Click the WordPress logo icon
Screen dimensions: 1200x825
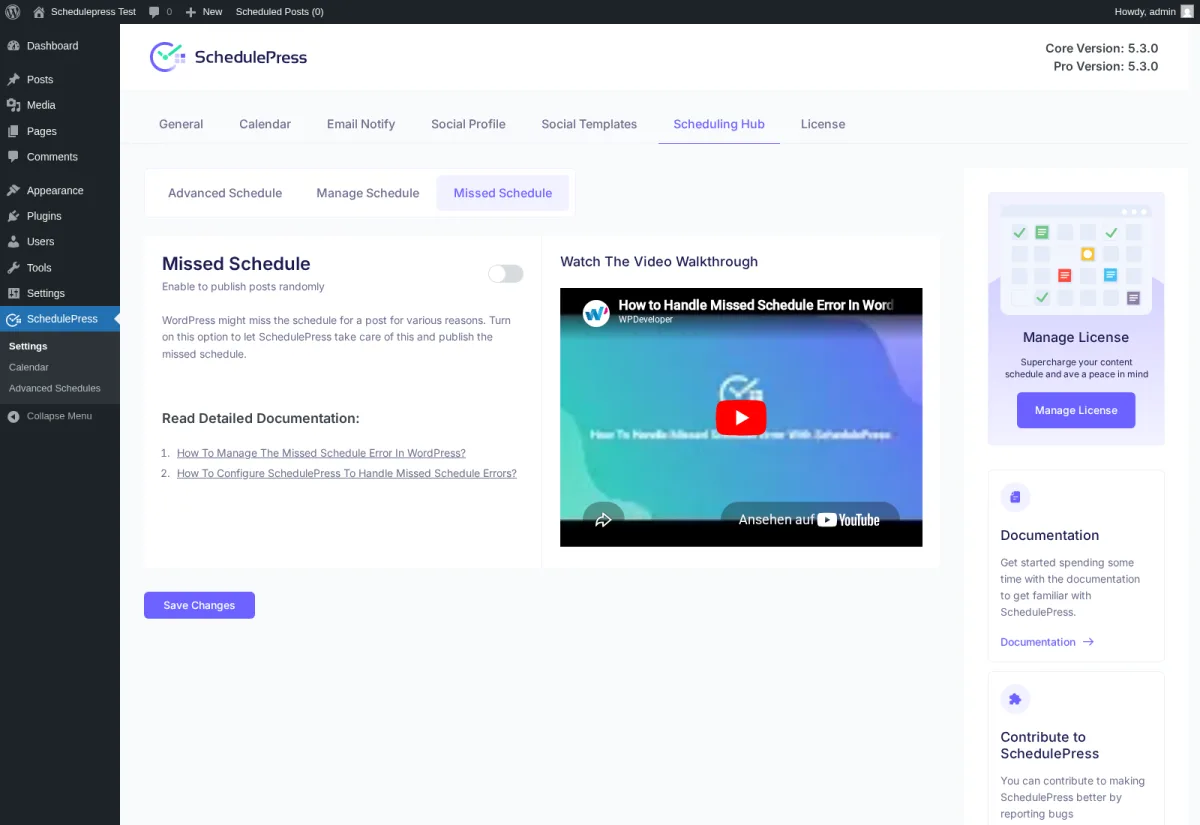click(x=13, y=12)
